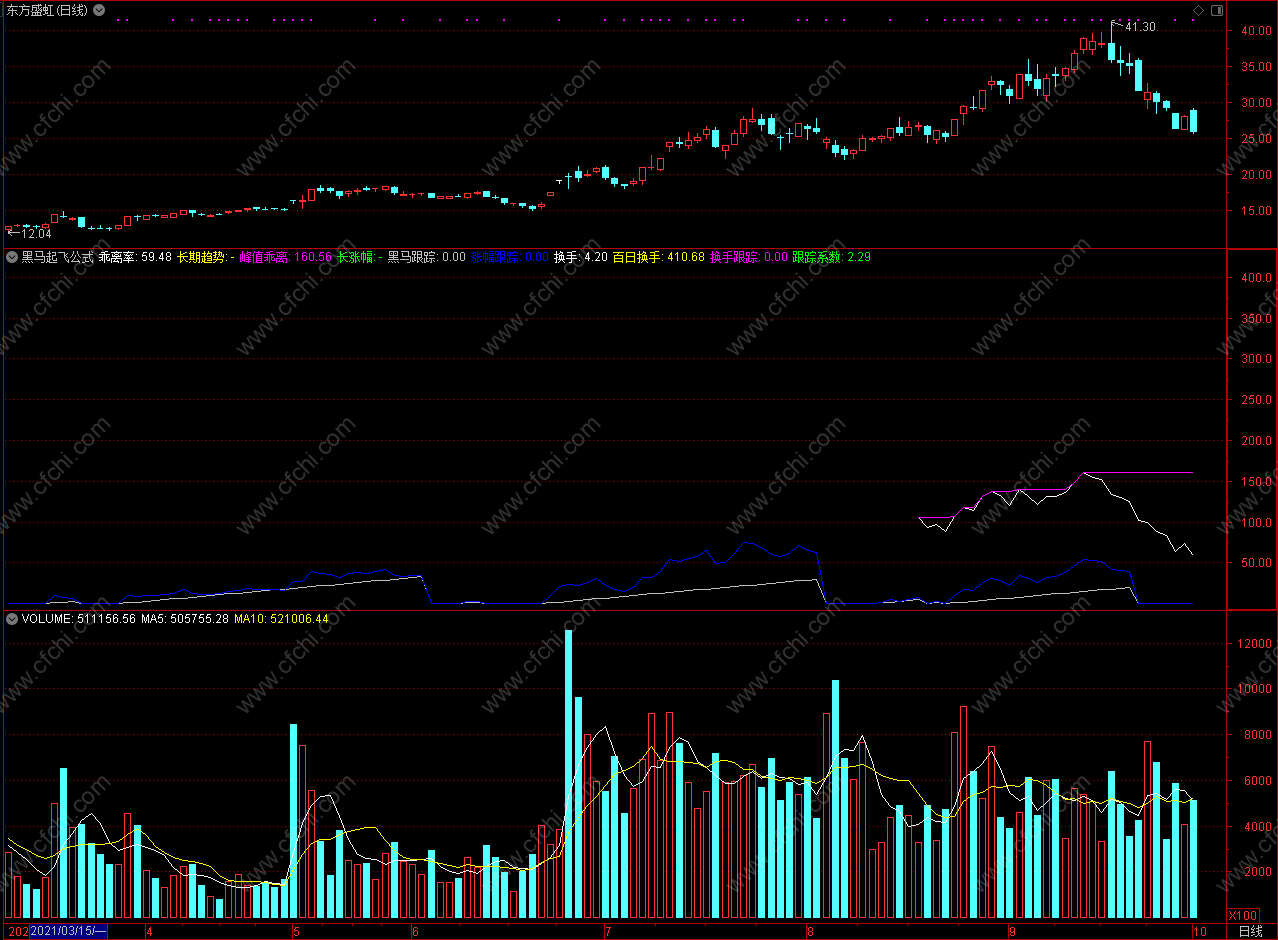Expand the VOLUME indicator menu arrow
The image size is (1278, 940).
tap(12, 619)
